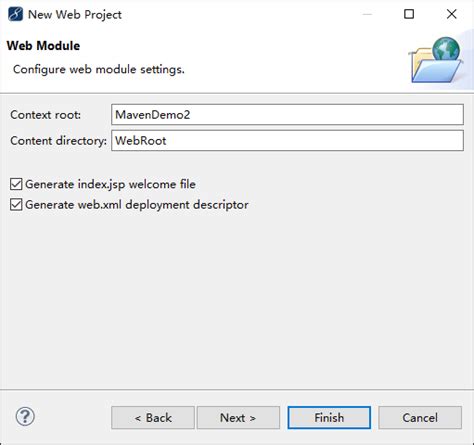Close the New Web Project dialog

[451, 14]
